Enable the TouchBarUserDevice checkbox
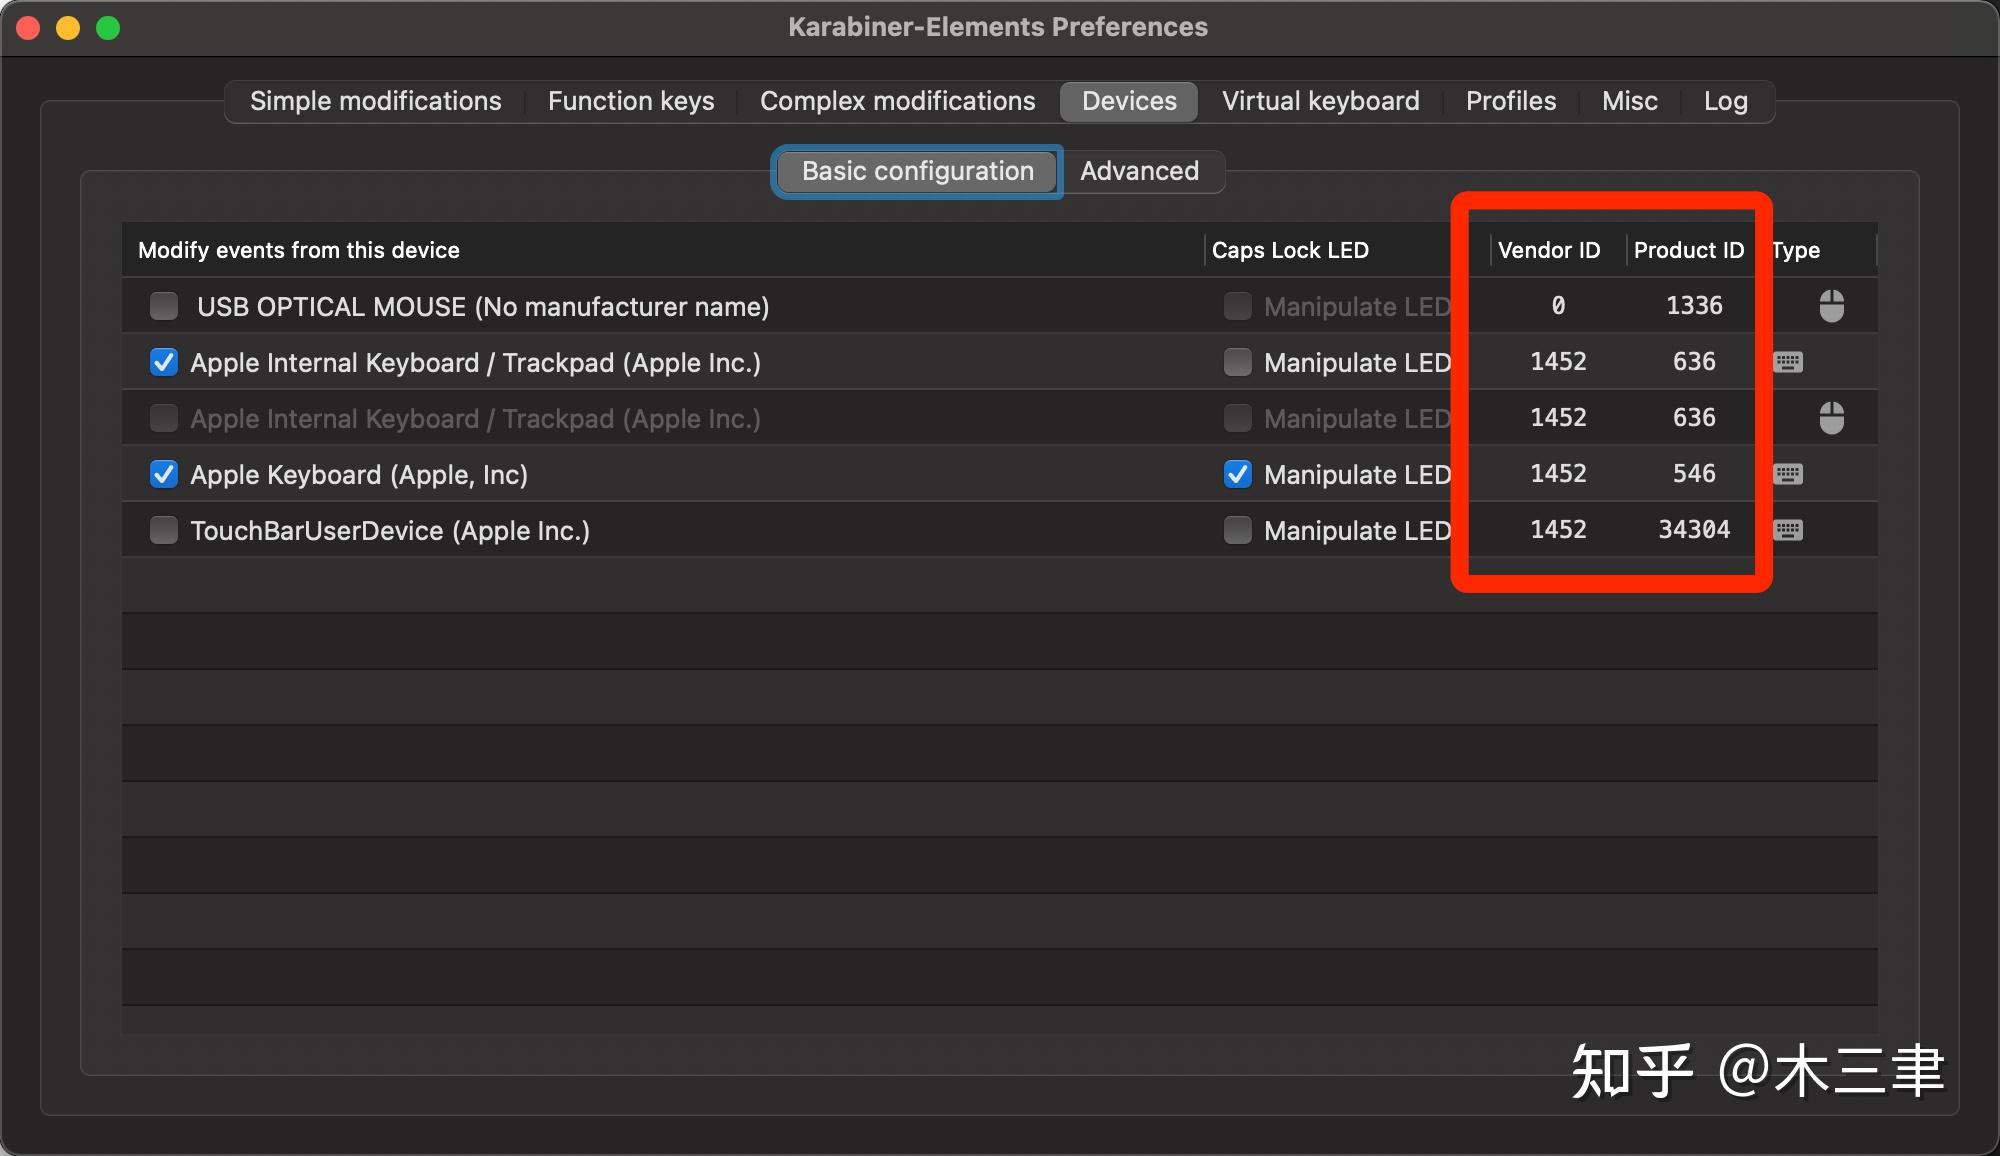The width and height of the screenshot is (2000, 1156). pos(164,530)
